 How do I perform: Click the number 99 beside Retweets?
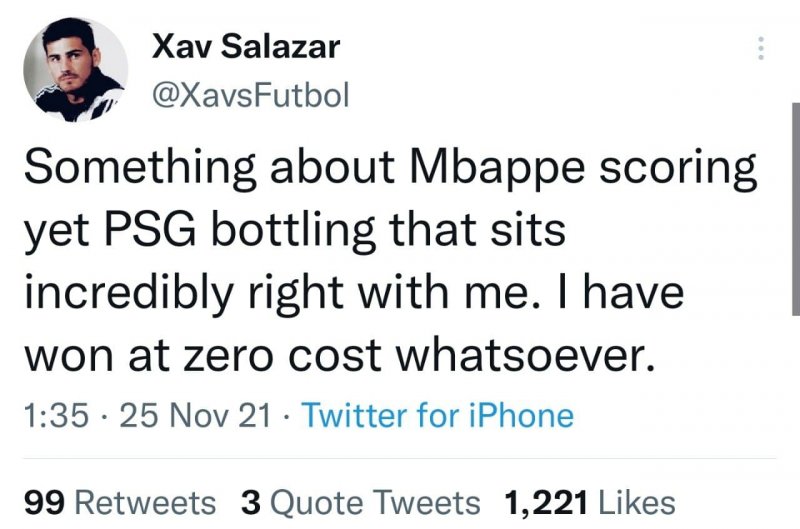(x=44, y=501)
